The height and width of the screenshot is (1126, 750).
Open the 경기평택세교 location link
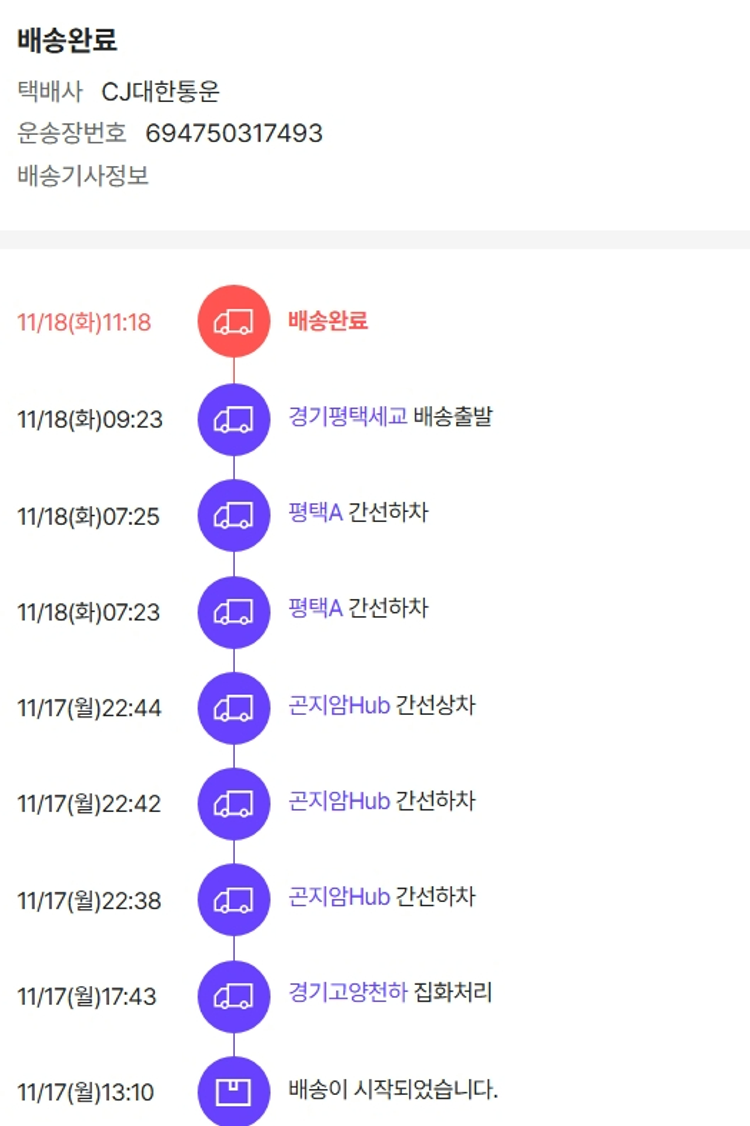click(x=347, y=417)
